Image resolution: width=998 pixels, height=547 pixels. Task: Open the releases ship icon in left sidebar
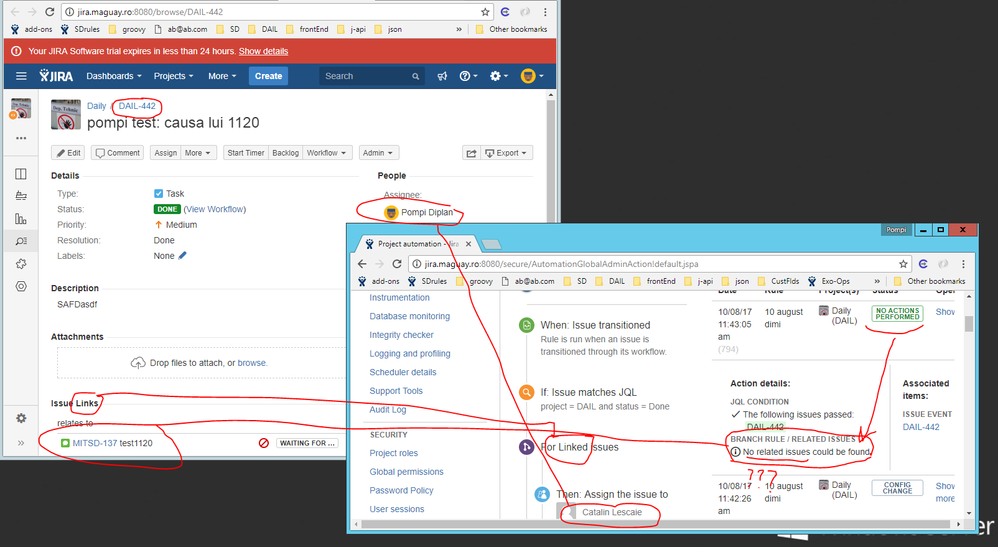(21, 196)
